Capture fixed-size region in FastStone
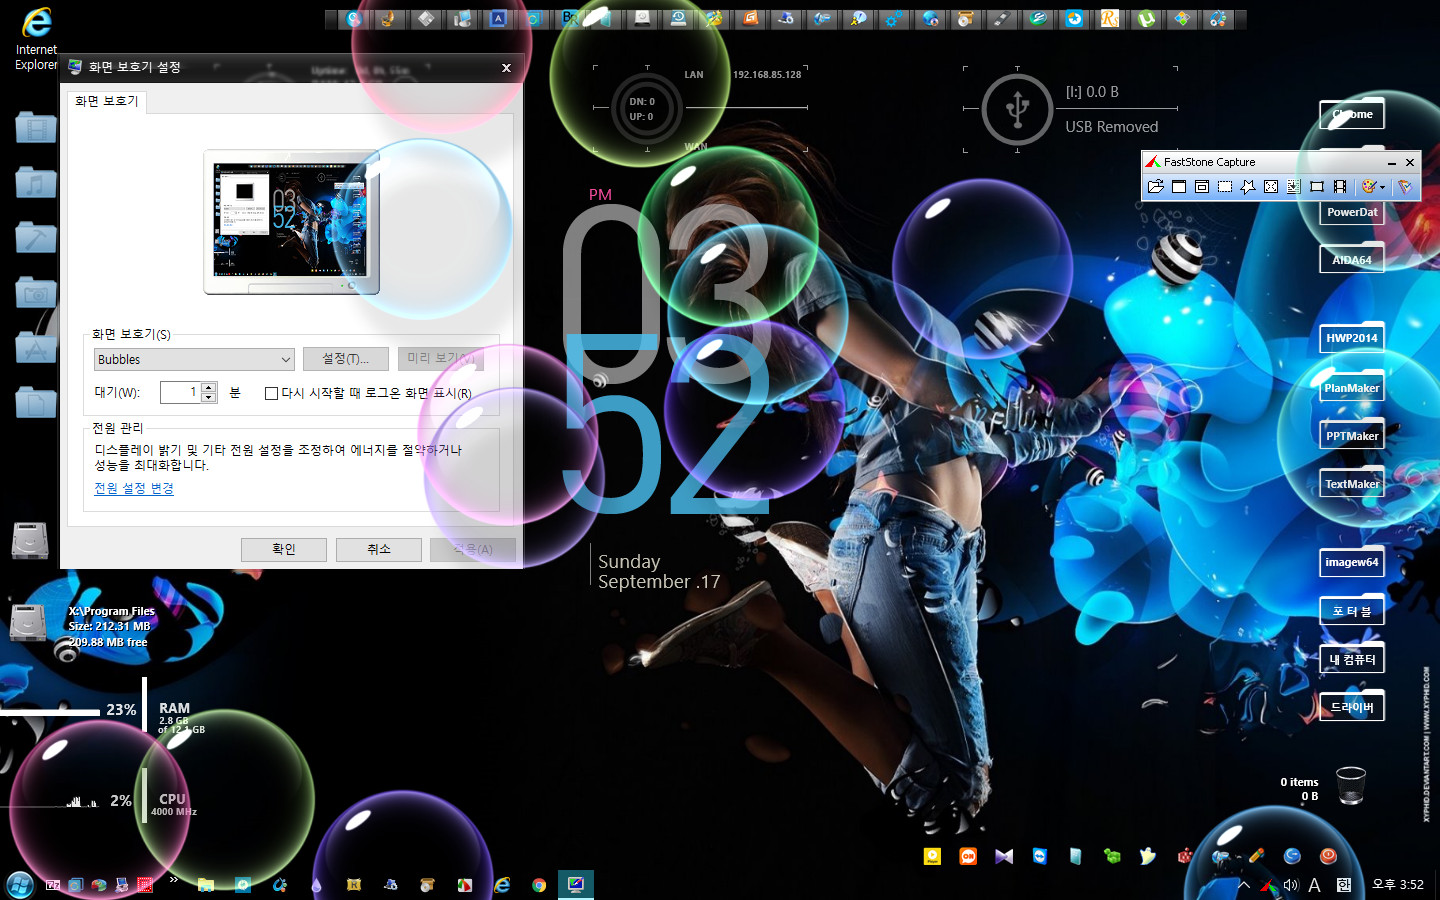Screen dimensions: 1440x900 pyautogui.click(x=1317, y=187)
